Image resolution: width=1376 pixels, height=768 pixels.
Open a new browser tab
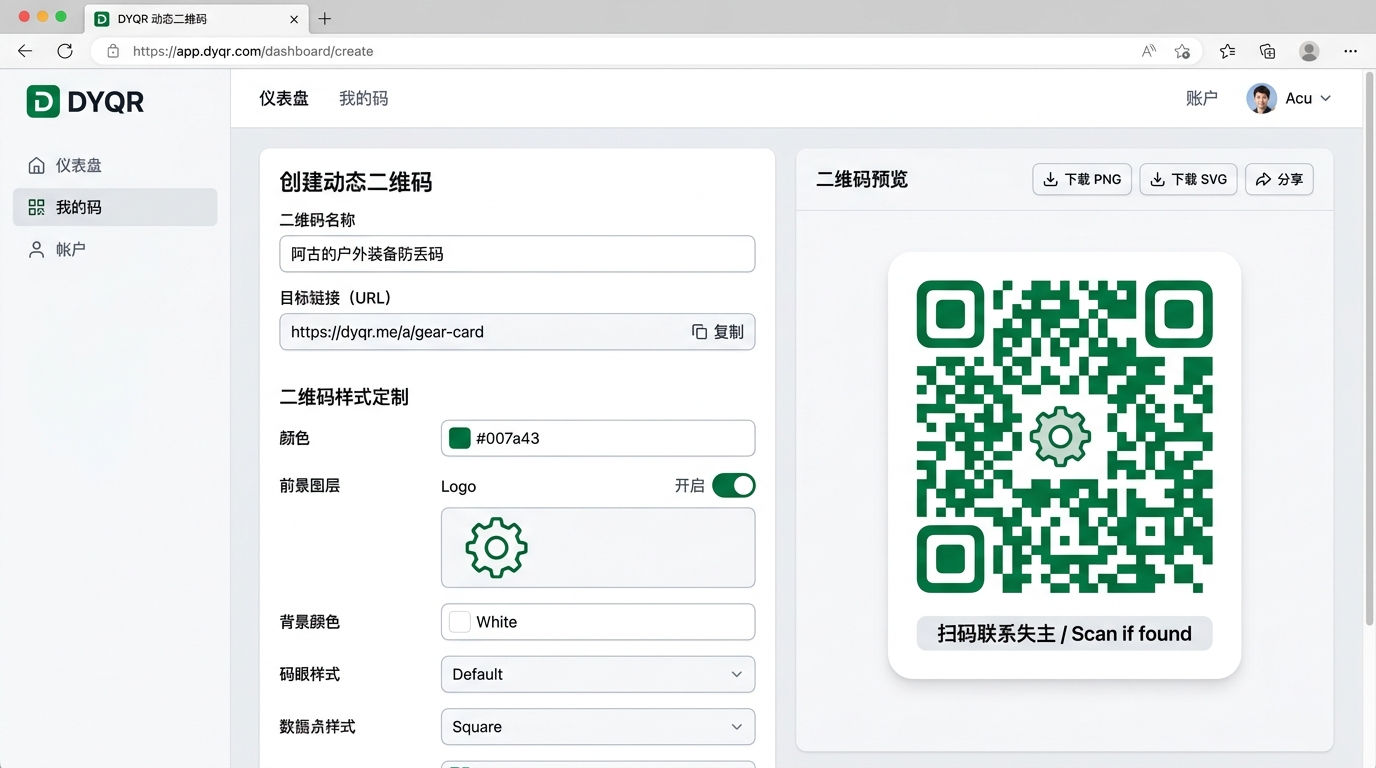[324, 19]
